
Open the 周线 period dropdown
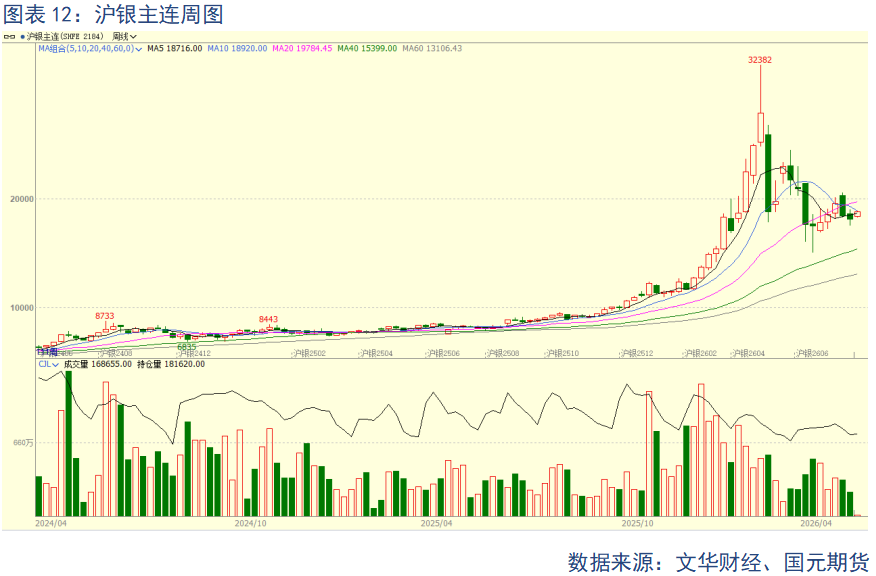coord(124,37)
